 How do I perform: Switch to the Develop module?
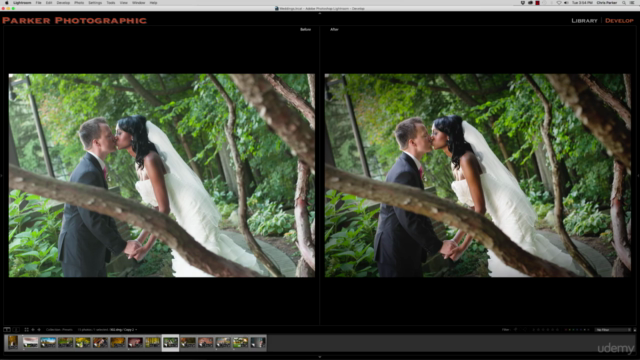(619, 20)
